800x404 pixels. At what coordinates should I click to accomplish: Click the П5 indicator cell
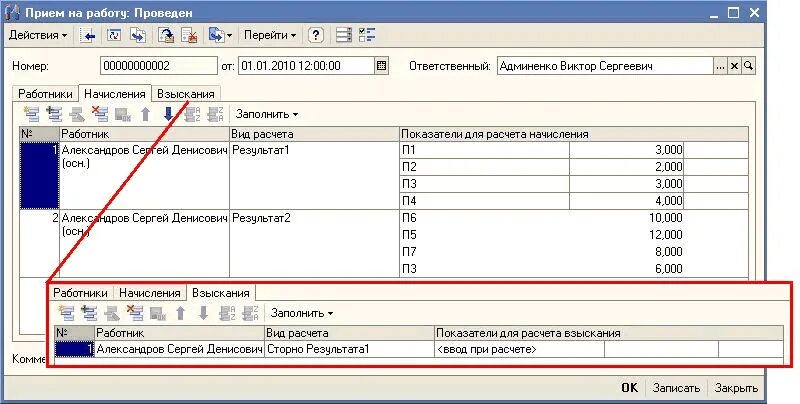tap(485, 235)
